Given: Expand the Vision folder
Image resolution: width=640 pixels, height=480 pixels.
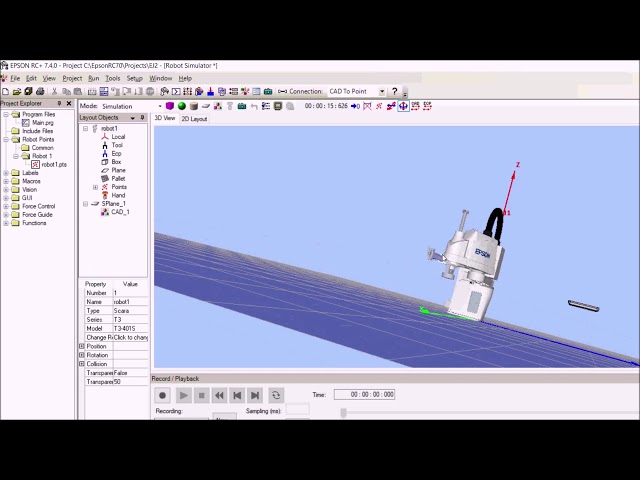Looking at the screenshot, I should tap(6, 190).
